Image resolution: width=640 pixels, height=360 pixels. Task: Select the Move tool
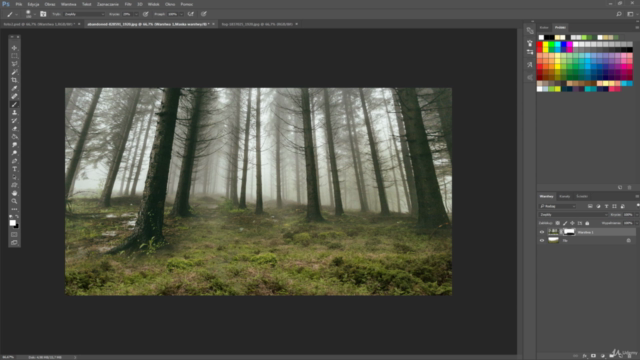(14, 48)
